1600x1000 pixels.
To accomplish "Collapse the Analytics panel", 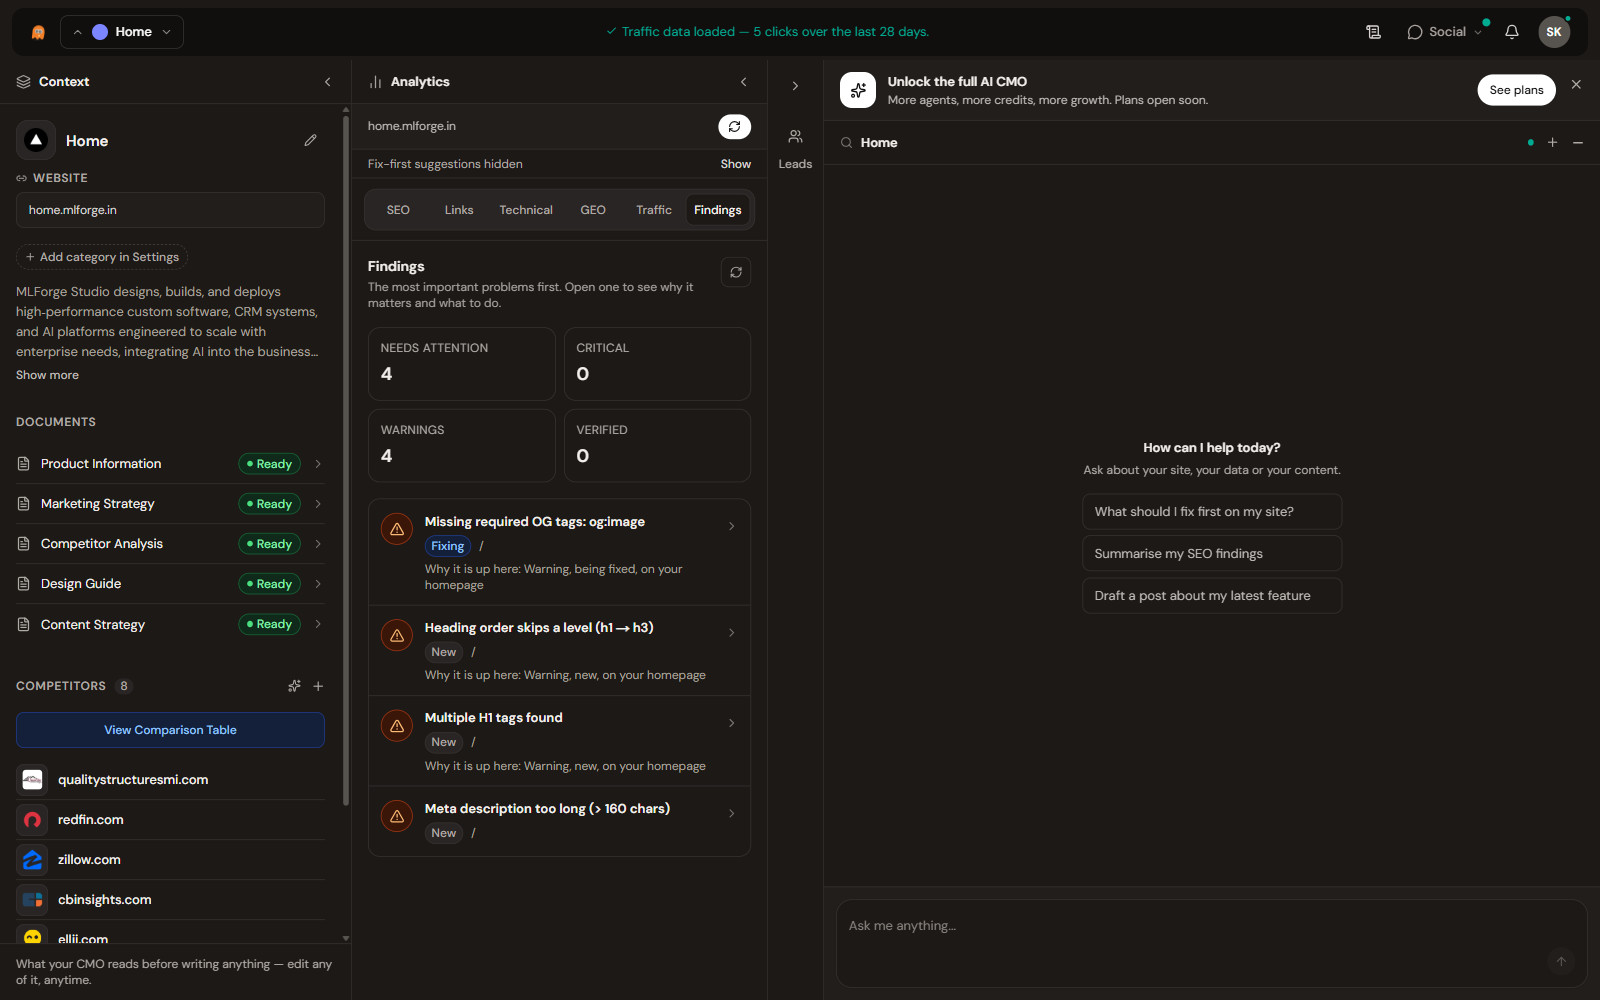I will coord(743,82).
